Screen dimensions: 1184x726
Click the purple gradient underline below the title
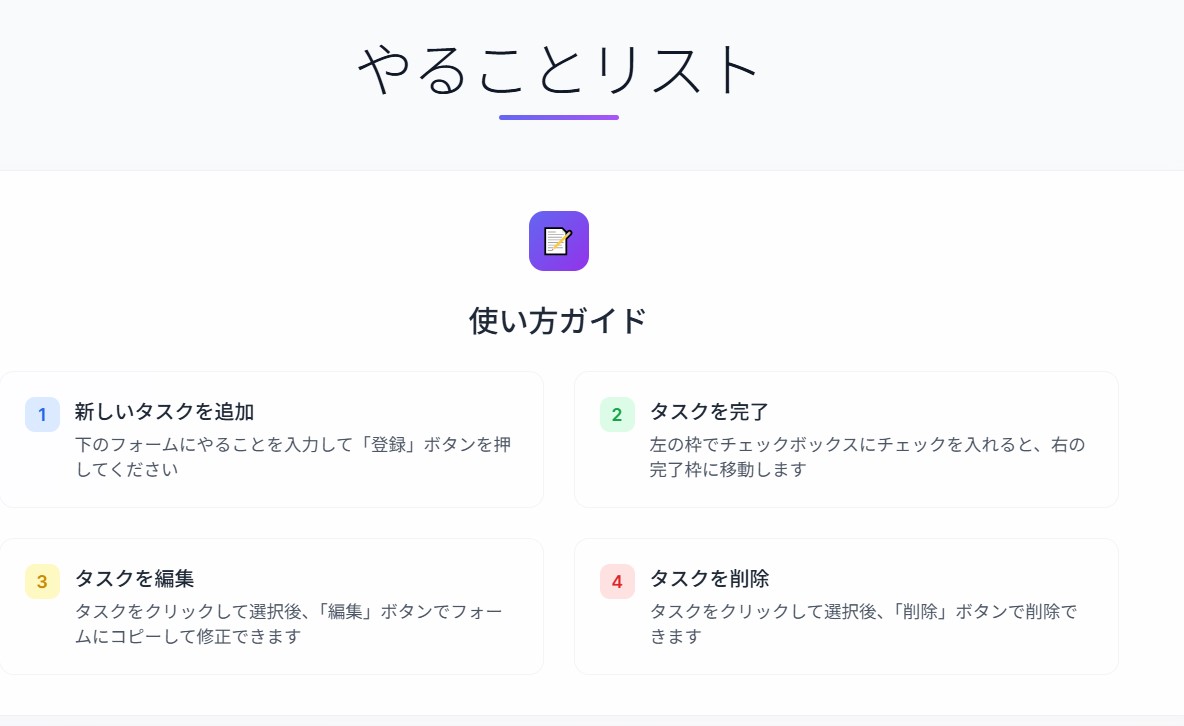[x=558, y=119]
